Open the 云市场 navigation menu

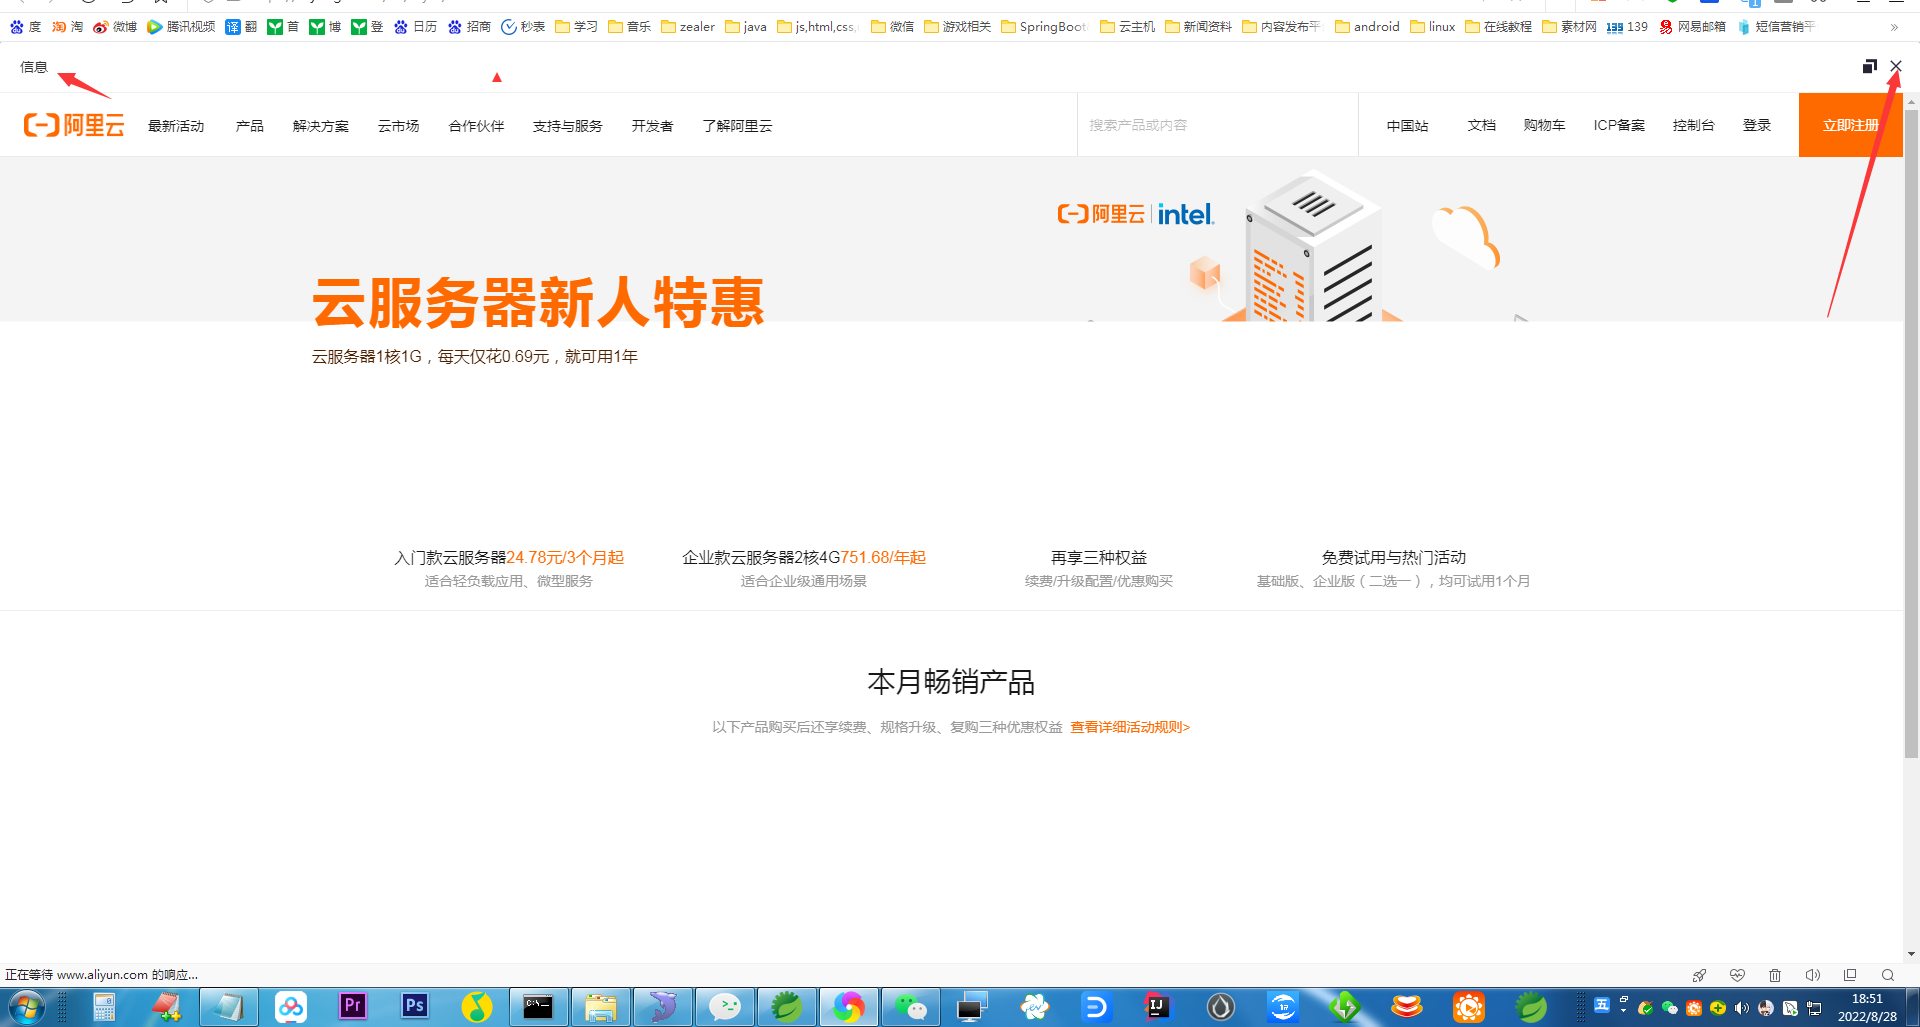(x=398, y=126)
